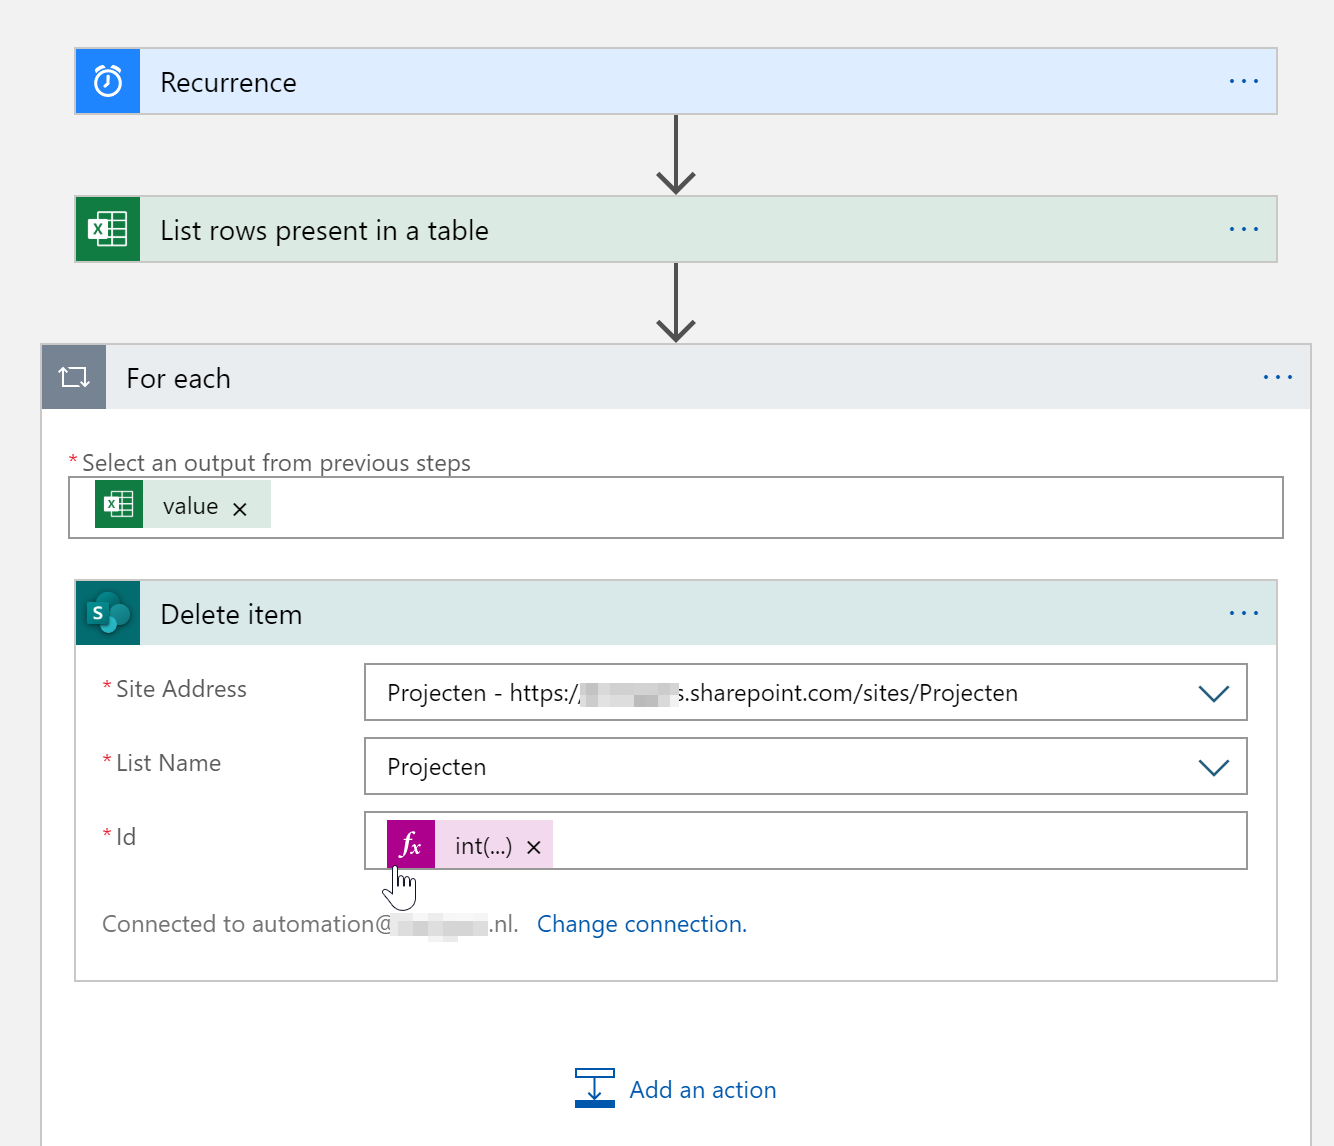Open the Delete item ellipsis menu

coord(1244,613)
